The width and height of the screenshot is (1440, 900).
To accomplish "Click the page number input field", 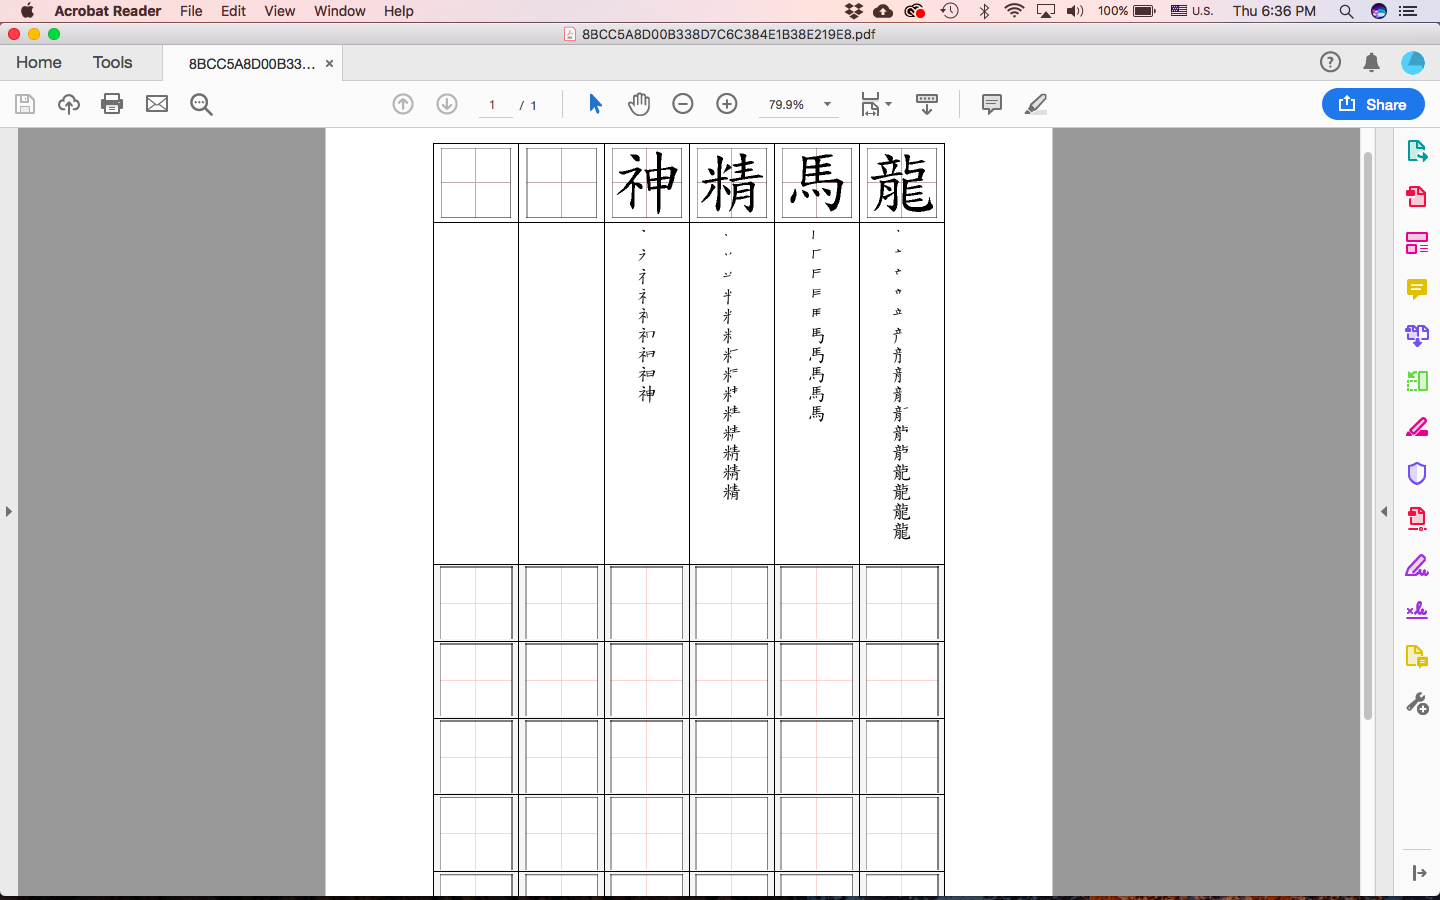I will (493, 105).
